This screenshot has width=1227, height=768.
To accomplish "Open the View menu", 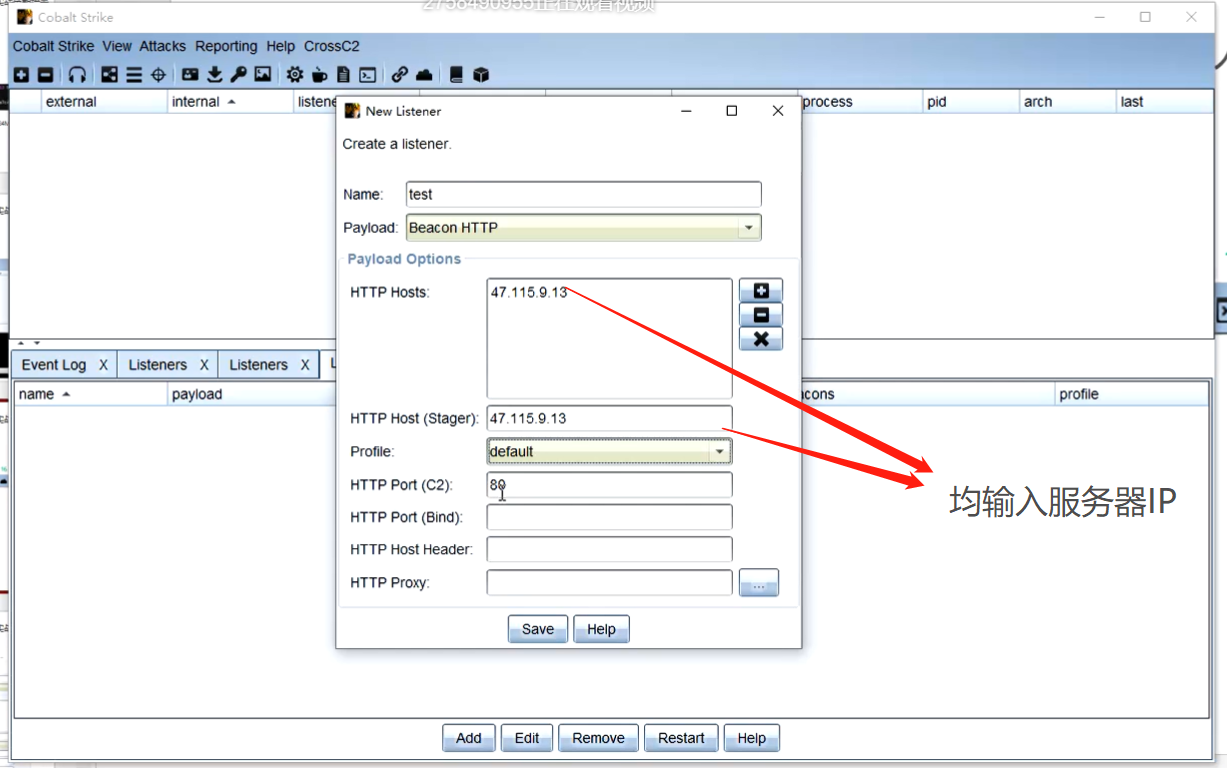I will point(117,46).
